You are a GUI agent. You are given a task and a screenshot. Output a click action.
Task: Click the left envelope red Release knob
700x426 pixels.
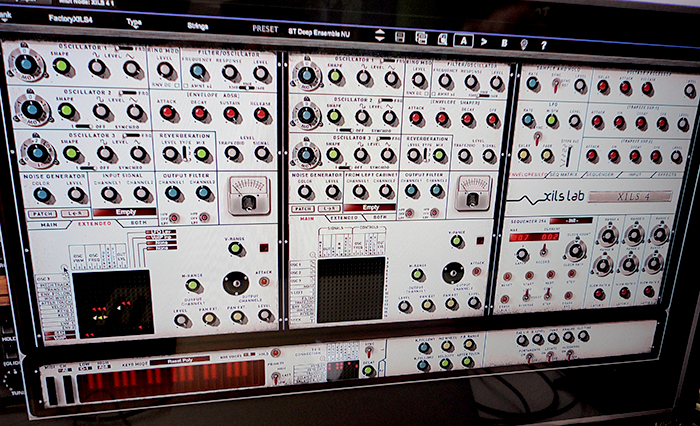262,115
